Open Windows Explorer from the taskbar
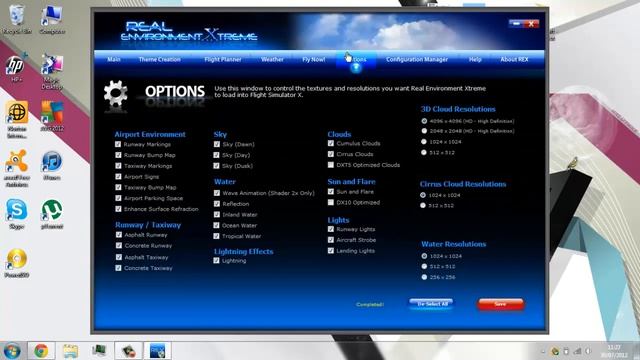 pyautogui.click(x=70, y=351)
